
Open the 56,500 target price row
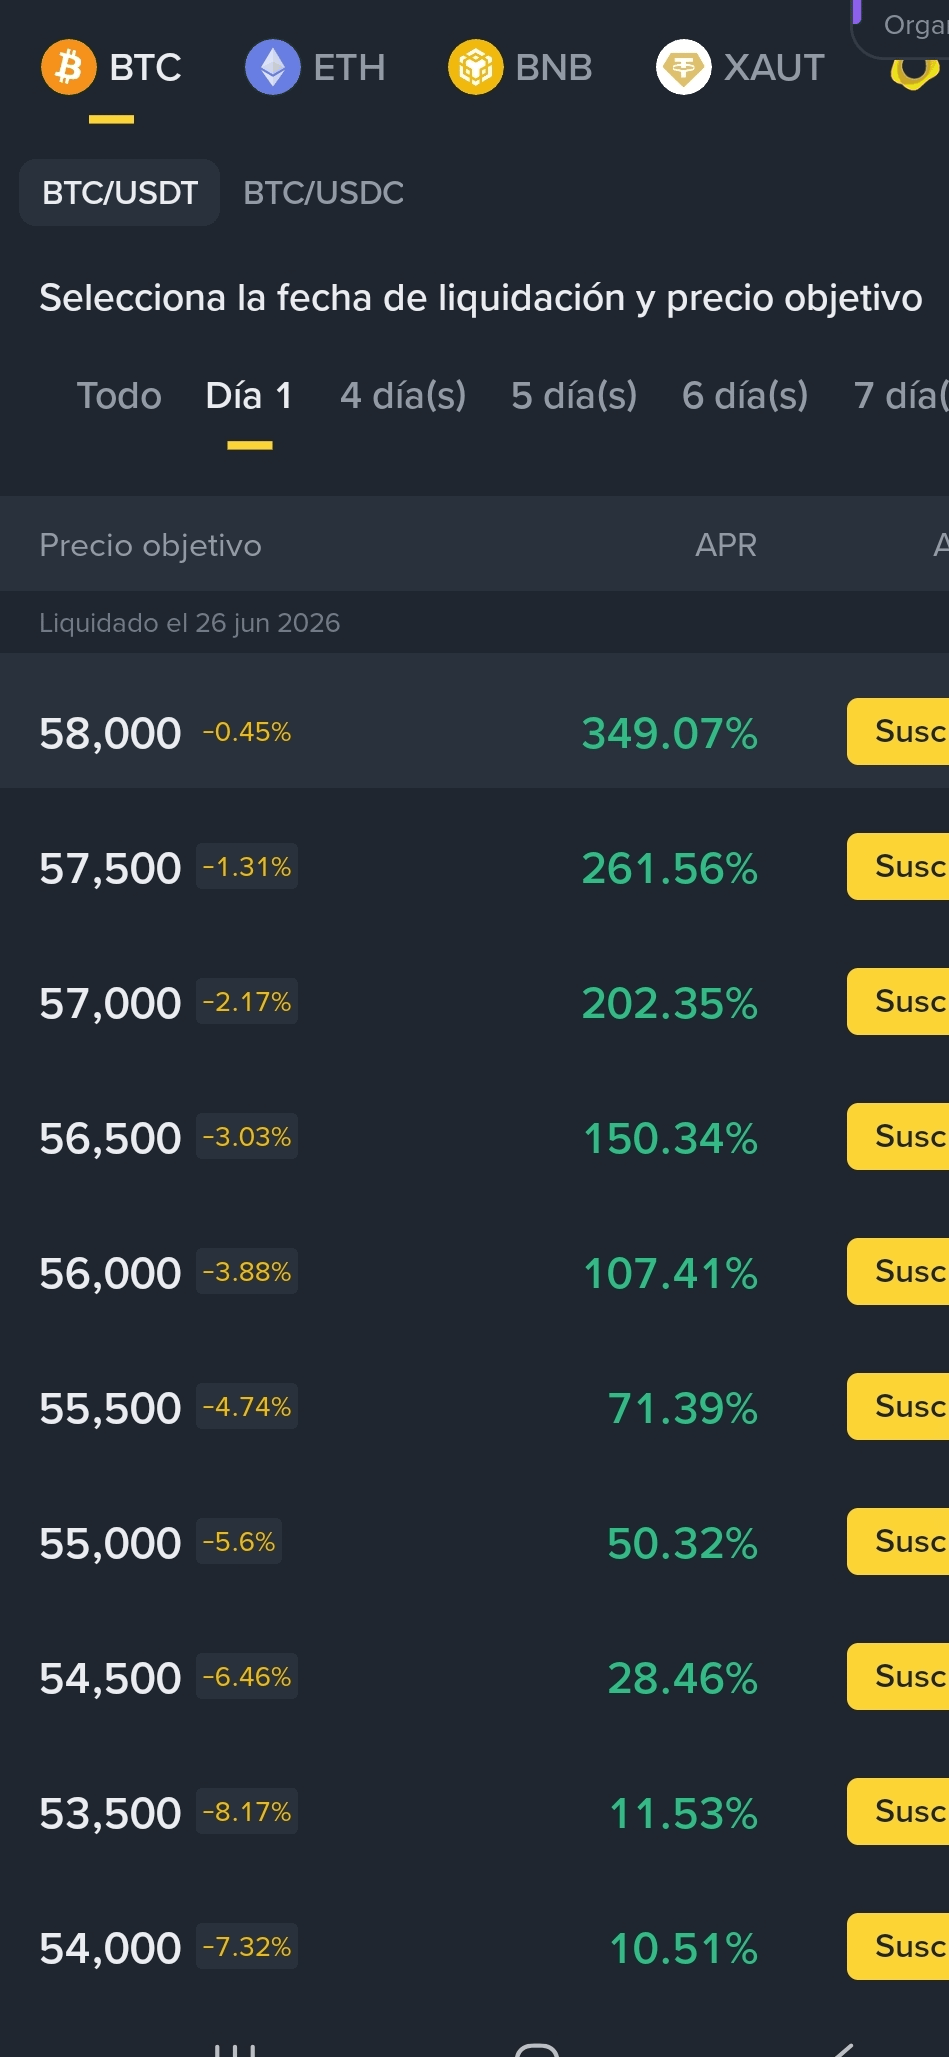tap(474, 1137)
